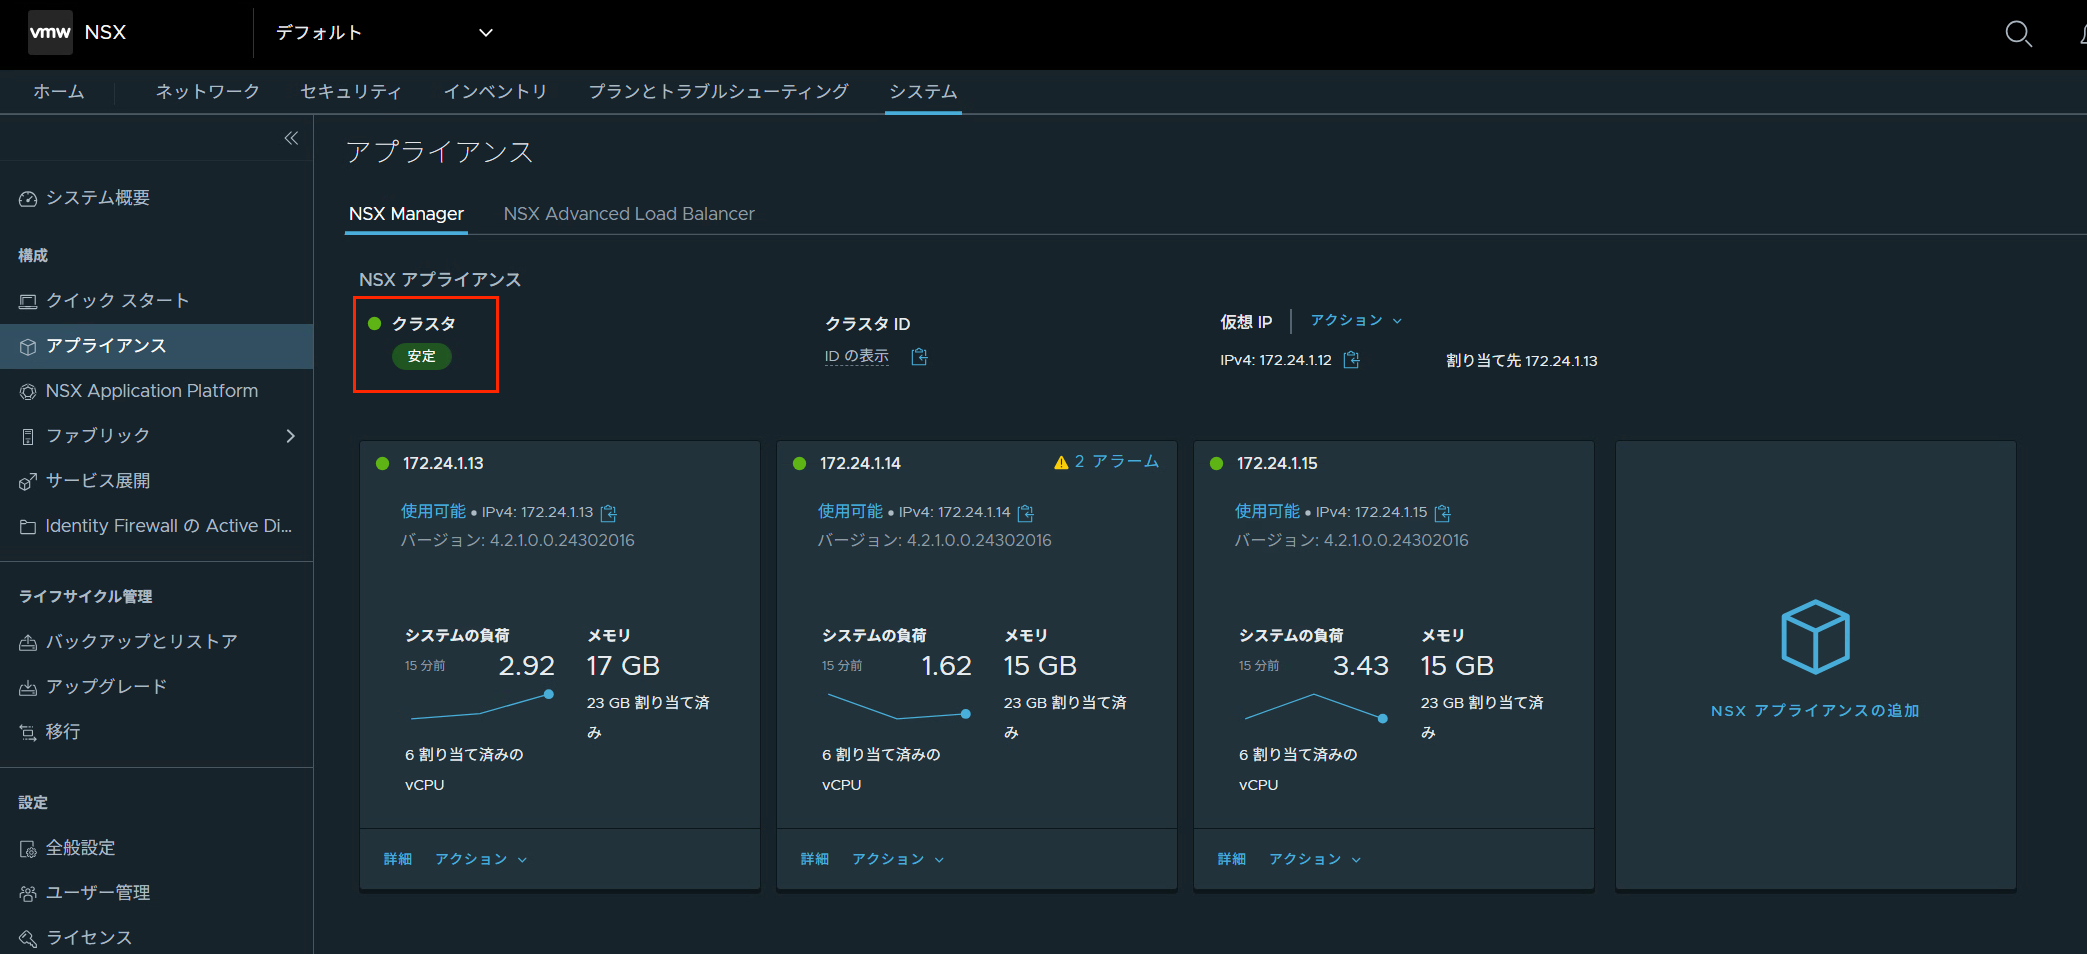Viewport: 2087px width, 954px height.
Task: Copy the virtual IP 172.24.1.12
Action: 1351,360
